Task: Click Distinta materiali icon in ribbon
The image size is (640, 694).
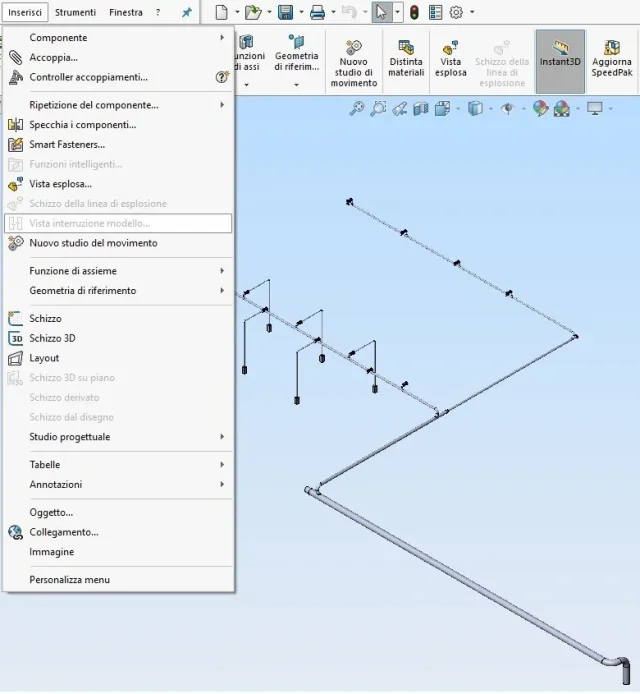Action: (x=406, y=58)
